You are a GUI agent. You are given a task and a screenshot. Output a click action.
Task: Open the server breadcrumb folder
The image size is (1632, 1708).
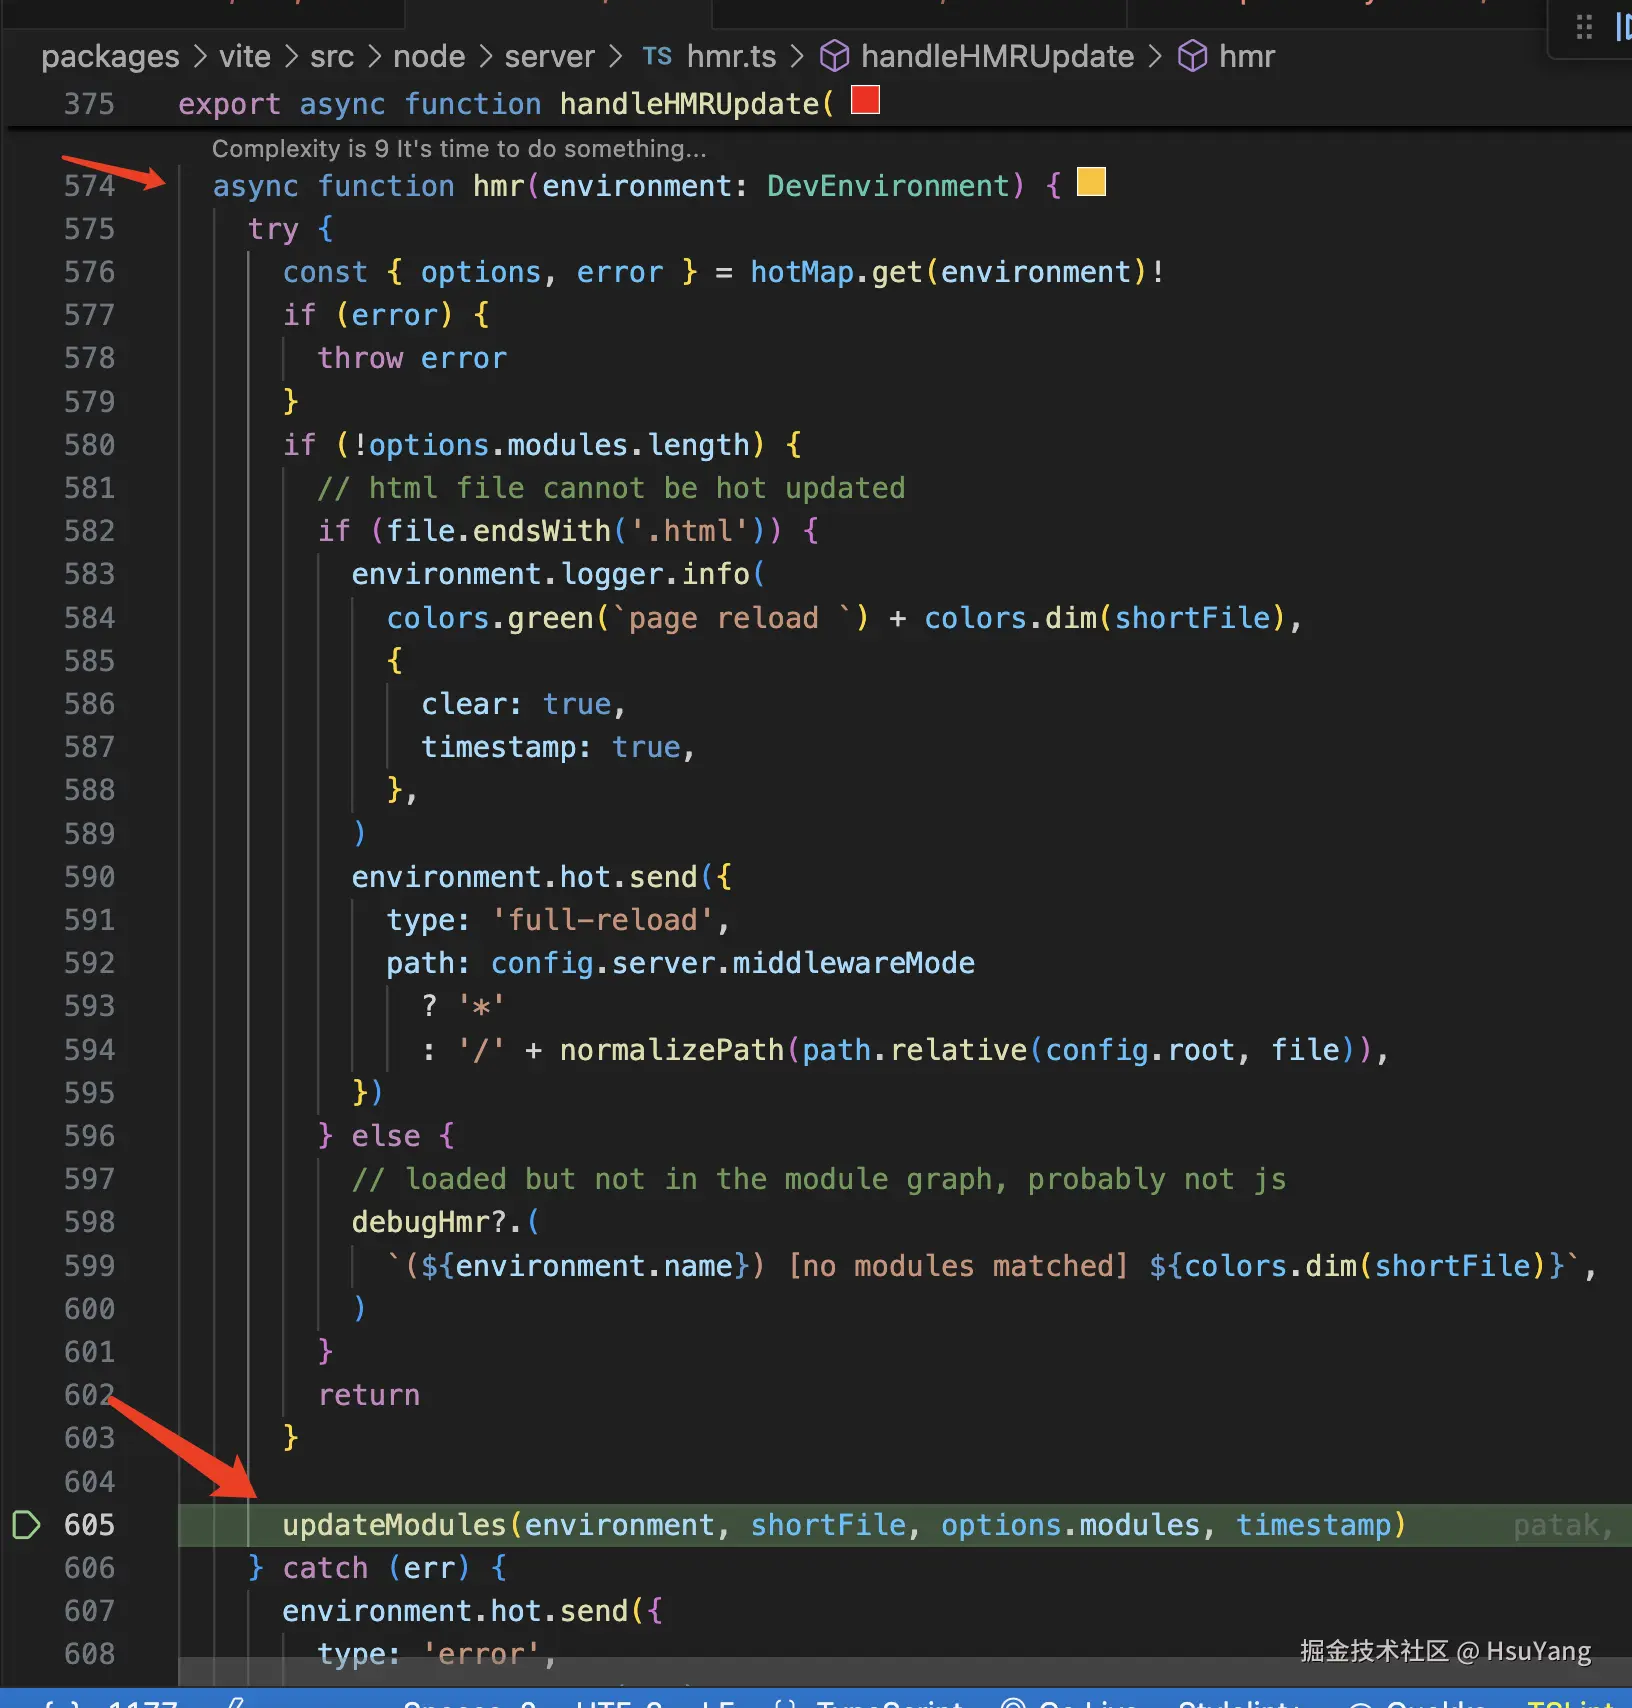(x=549, y=56)
